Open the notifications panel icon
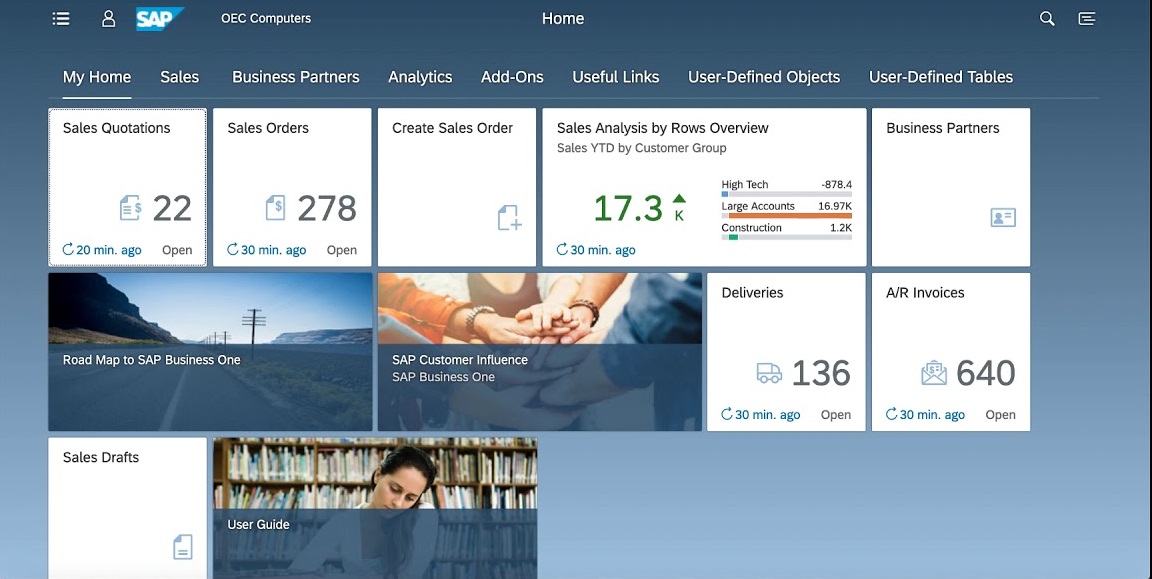Viewport: 1152px width, 579px height. click(1087, 19)
